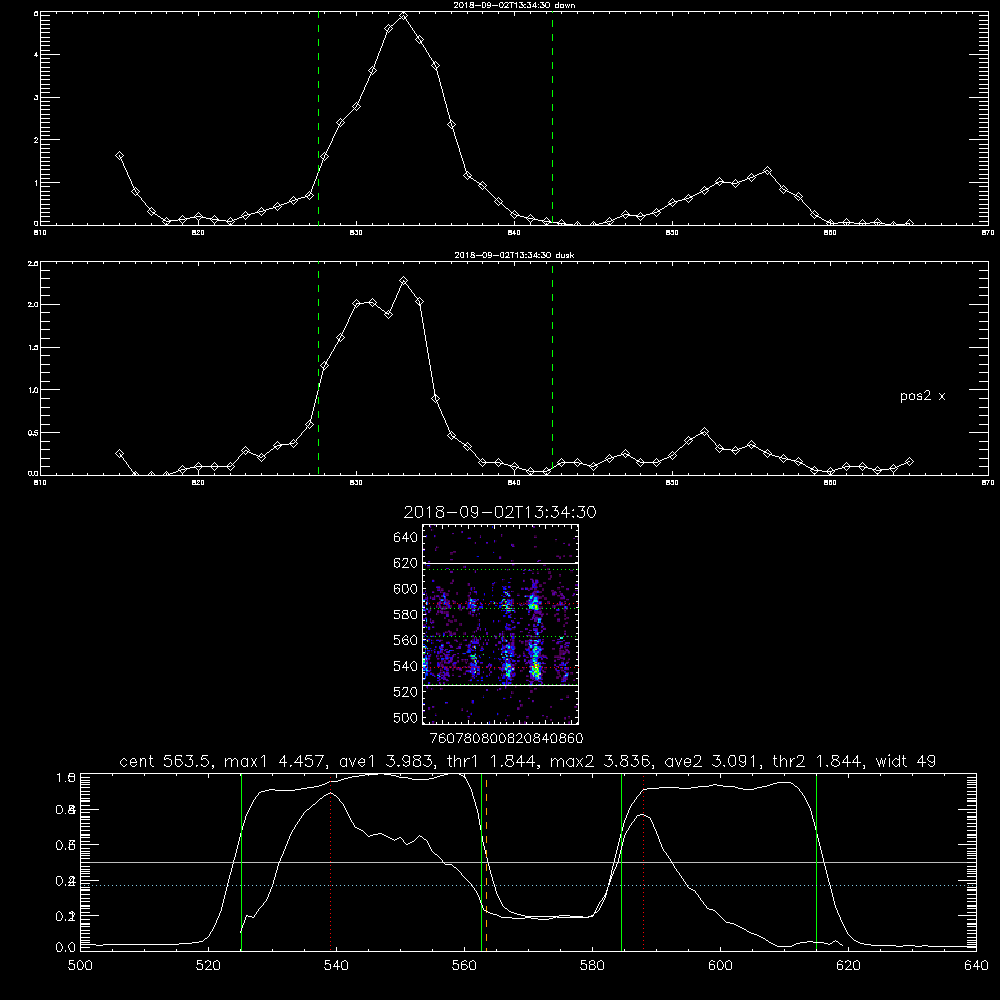The width and height of the screenshot is (1000, 1000).
Task: Click the "pos2 x" label
Action: (922, 396)
